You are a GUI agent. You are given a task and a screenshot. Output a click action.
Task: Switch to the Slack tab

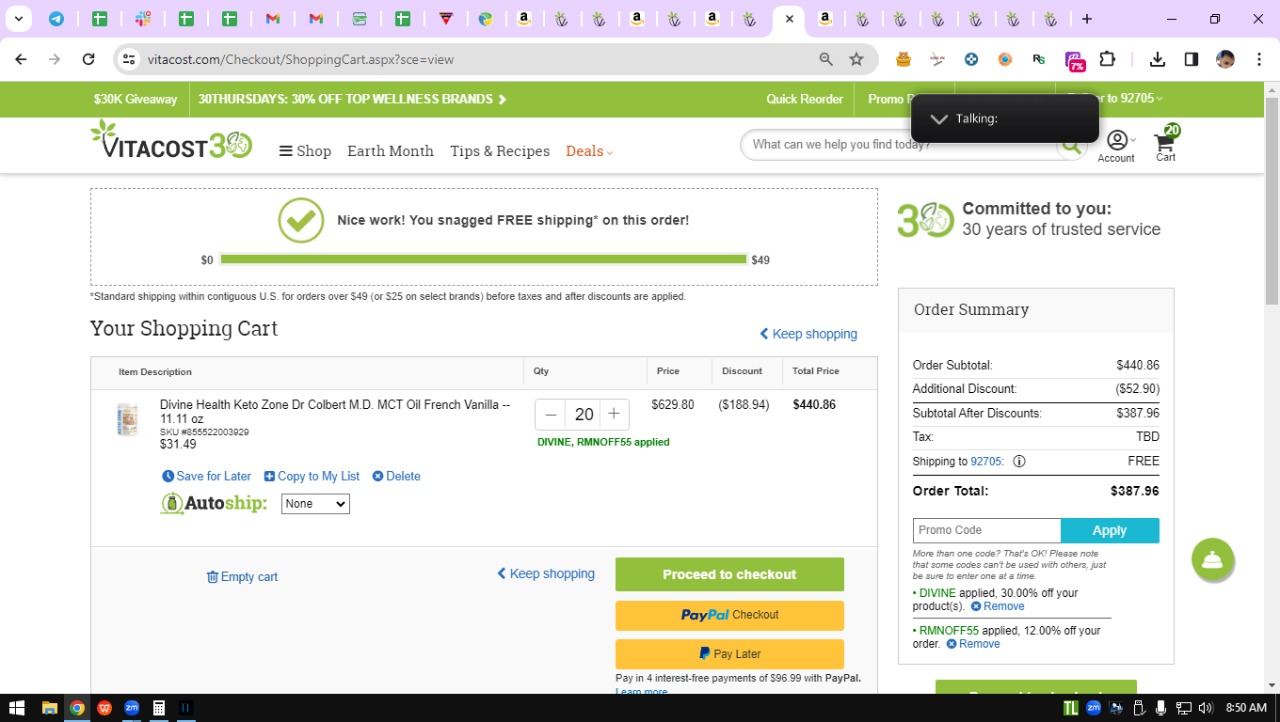coord(143,19)
